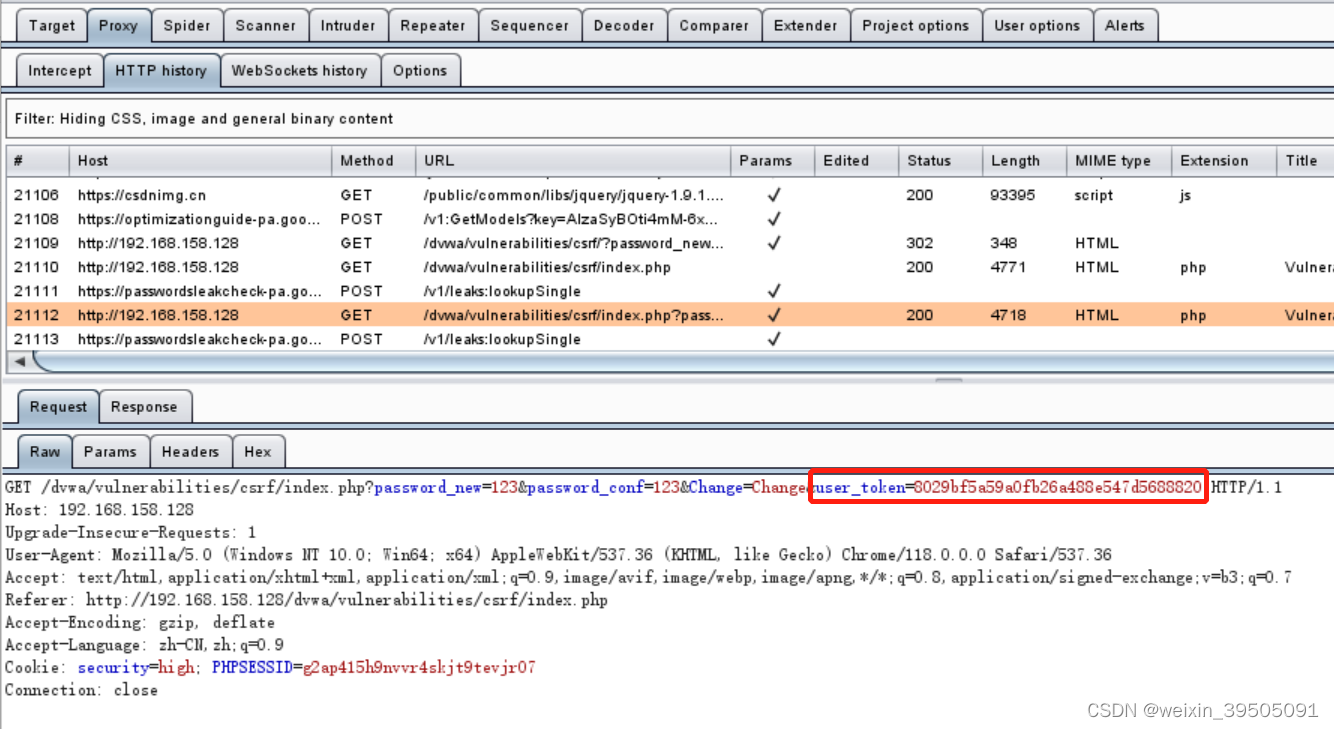The width and height of the screenshot is (1334, 729).
Task: Click length value 93395 in row 21106
Action: pos(1013,195)
